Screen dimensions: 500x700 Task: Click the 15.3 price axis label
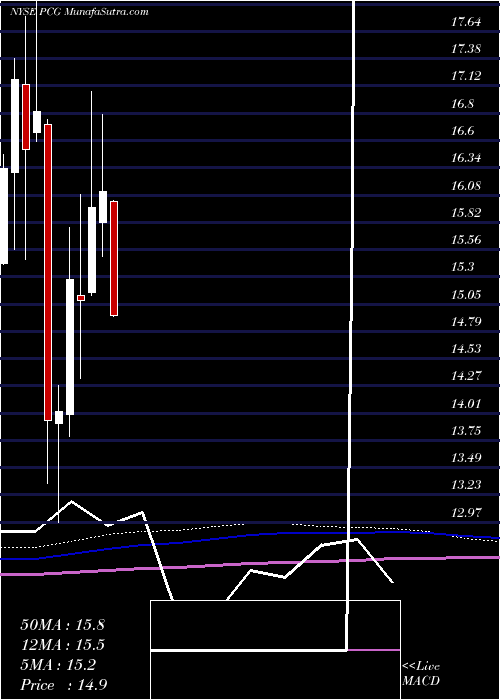(462, 267)
